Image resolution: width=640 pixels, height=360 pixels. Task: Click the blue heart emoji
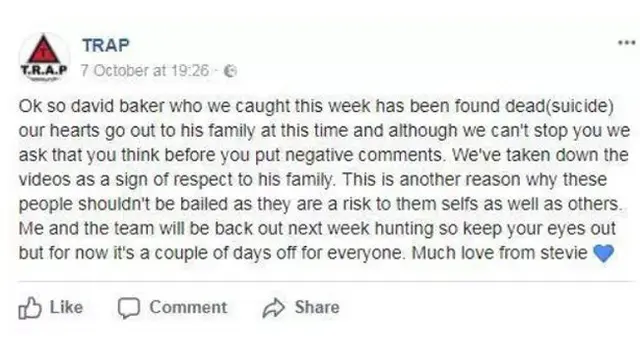pos(603,253)
